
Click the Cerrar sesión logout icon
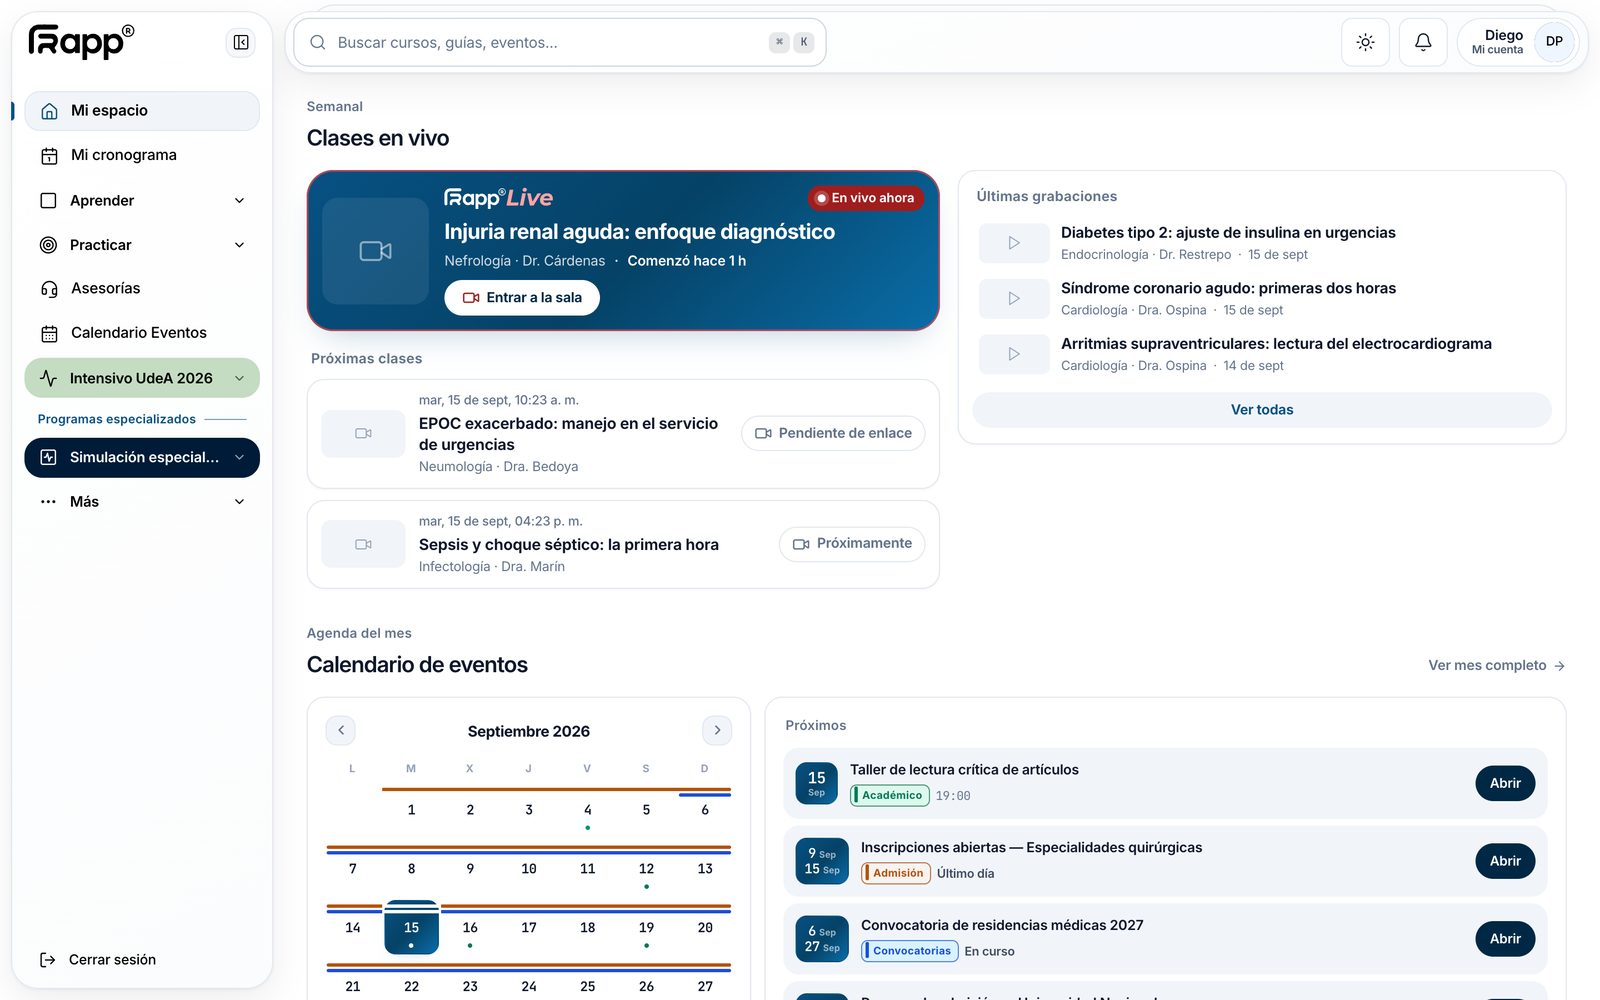tap(47, 960)
